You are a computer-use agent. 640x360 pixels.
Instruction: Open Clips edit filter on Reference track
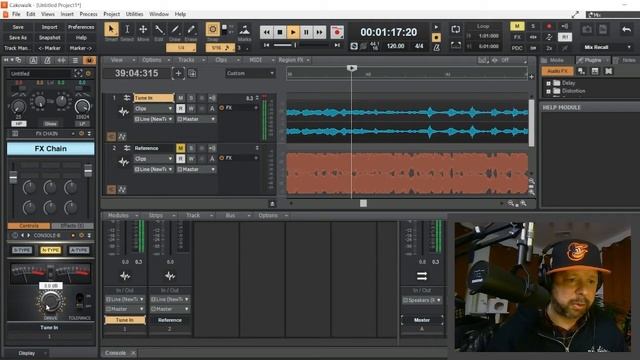coord(154,159)
